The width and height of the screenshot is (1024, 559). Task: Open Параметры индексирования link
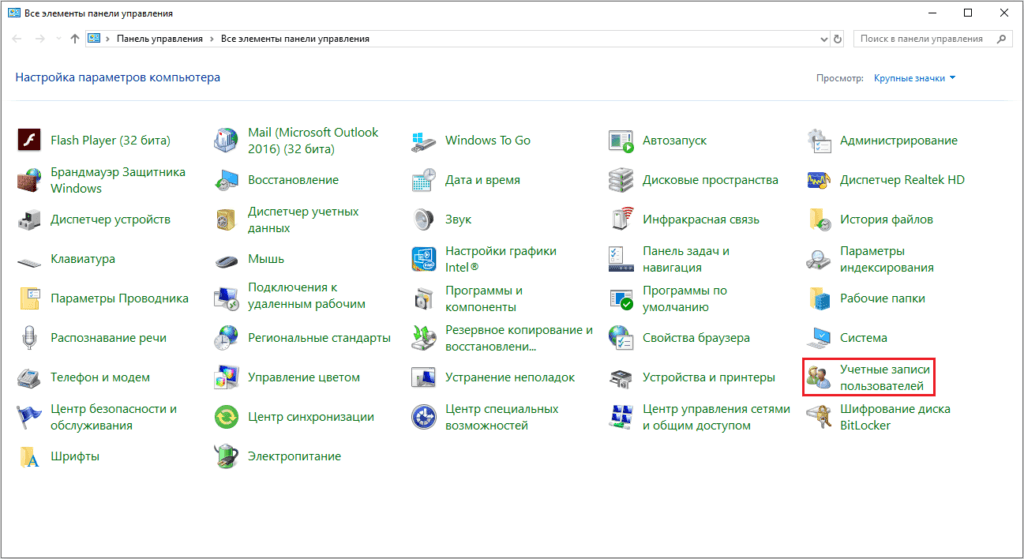point(886,259)
